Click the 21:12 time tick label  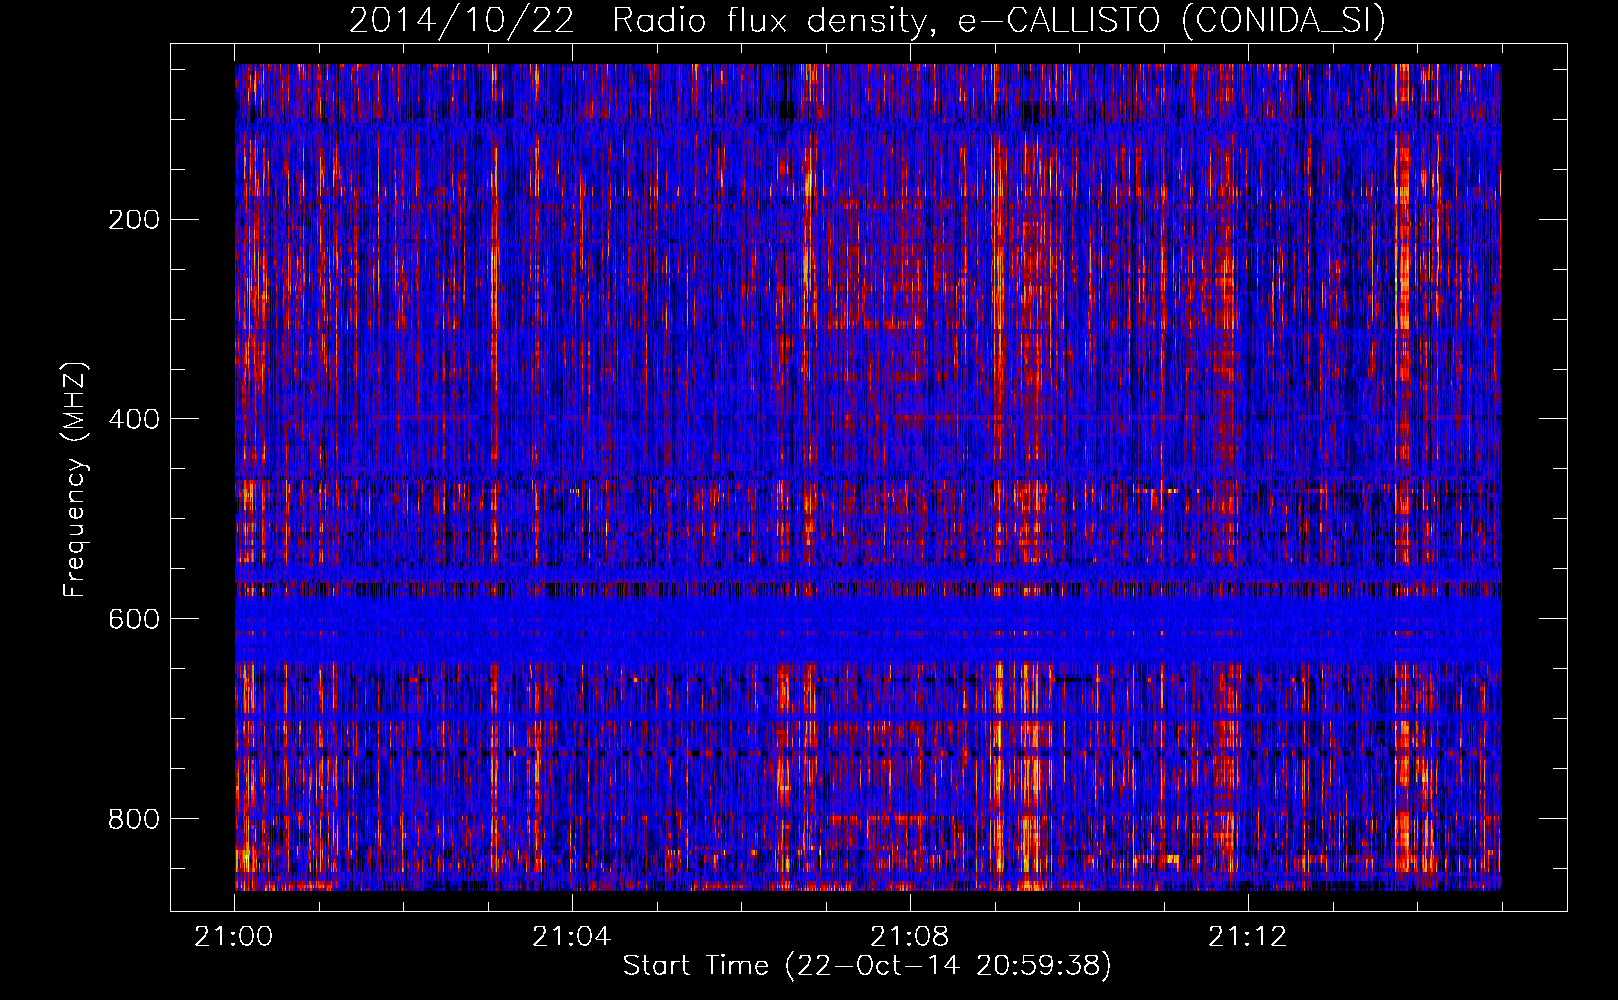click(x=1248, y=937)
